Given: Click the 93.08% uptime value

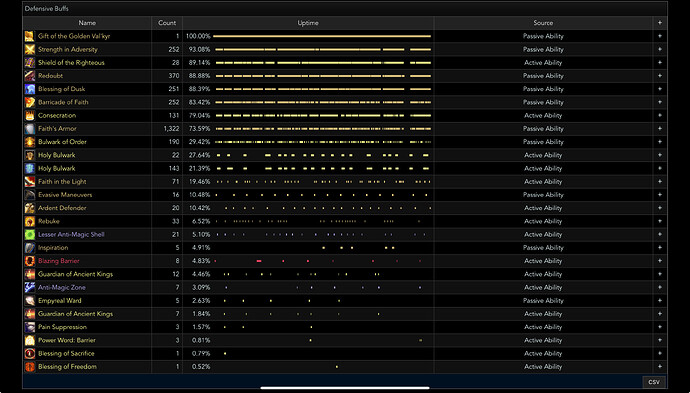Looking at the screenshot, I should click(199, 49).
